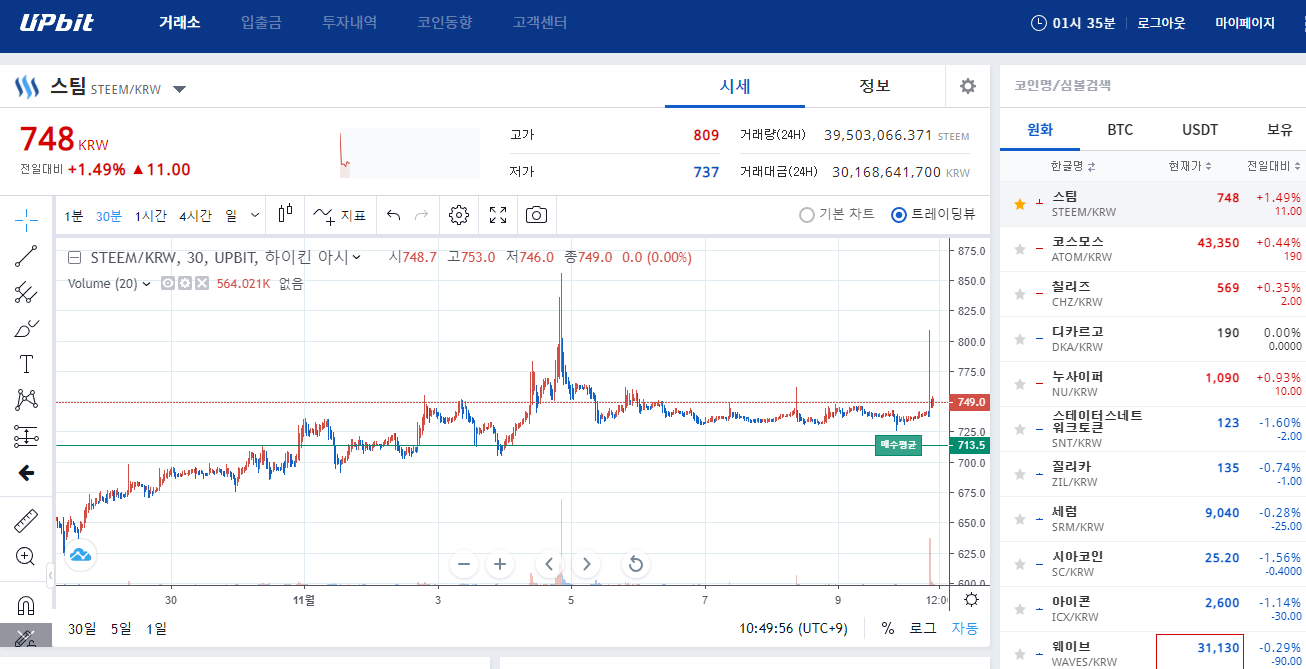The height and width of the screenshot is (669, 1306).
Task: Open the 투자내역 menu
Action: (x=350, y=22)
